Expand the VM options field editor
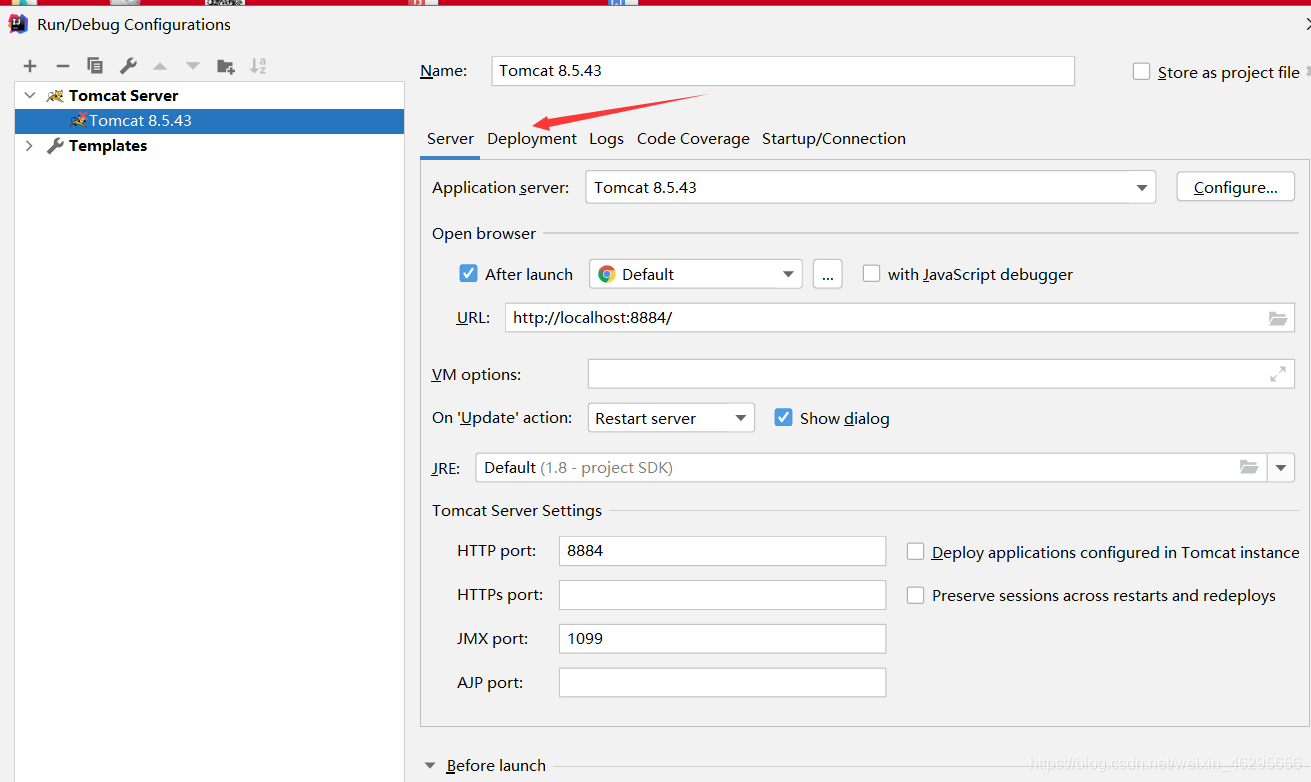 tap(1277, 374)
